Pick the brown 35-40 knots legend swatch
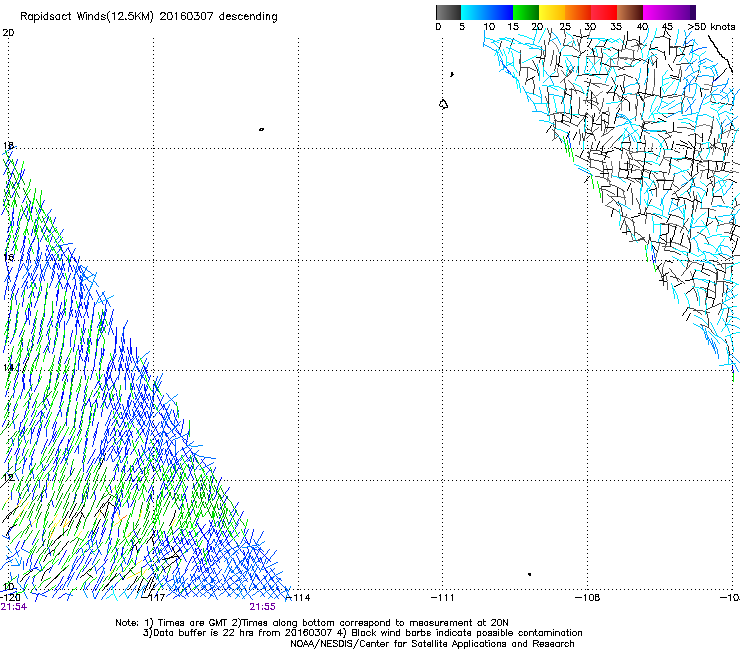Screen dimensions: 740x650 630,12
